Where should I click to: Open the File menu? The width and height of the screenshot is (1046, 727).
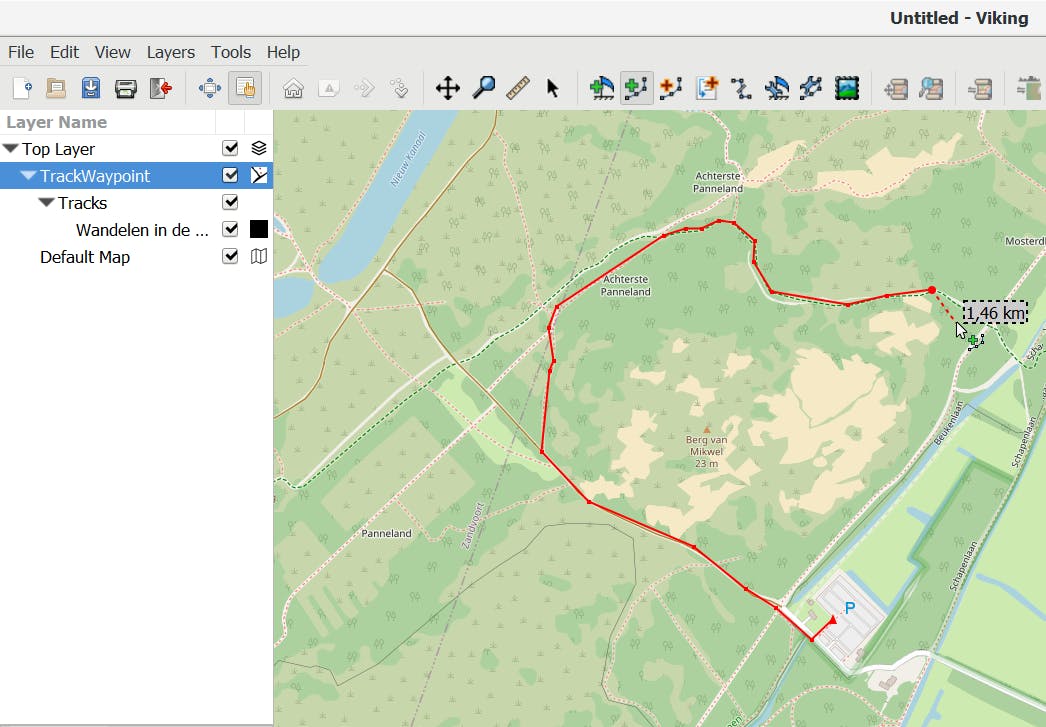[21, 52]
